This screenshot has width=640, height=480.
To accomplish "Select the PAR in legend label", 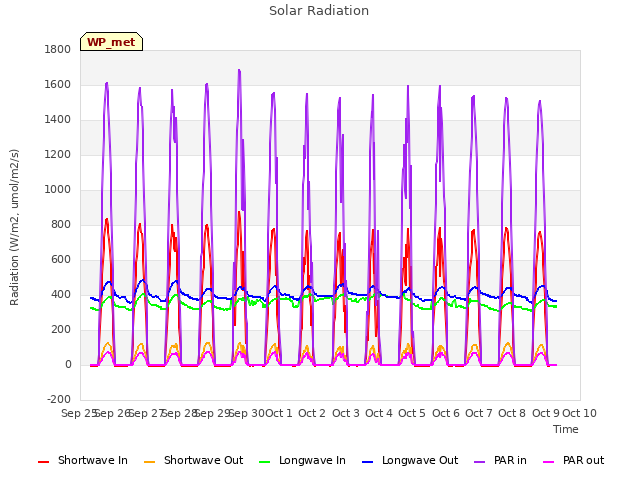I will pyautogui.click(x=510, y=460).
